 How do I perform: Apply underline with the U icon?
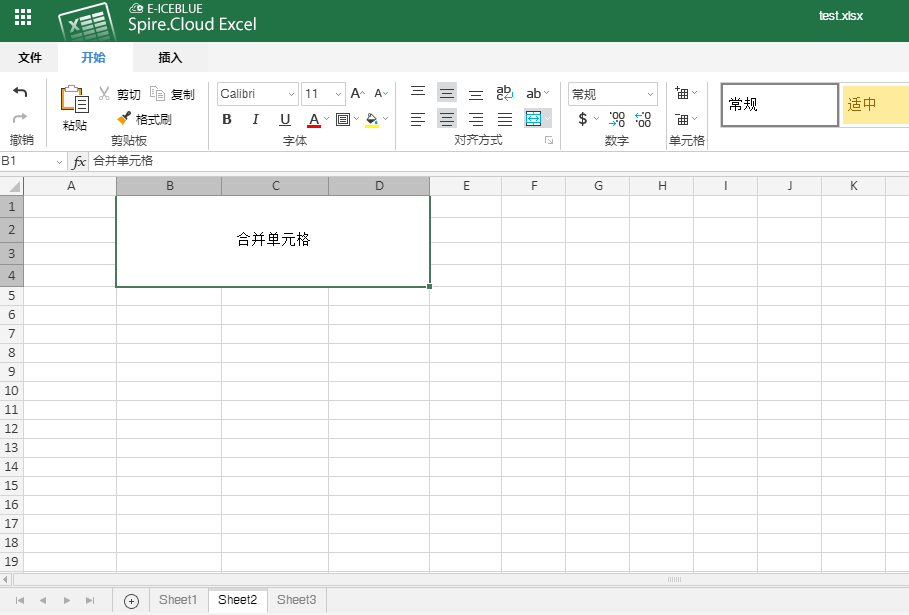click(x=285, y=119)
